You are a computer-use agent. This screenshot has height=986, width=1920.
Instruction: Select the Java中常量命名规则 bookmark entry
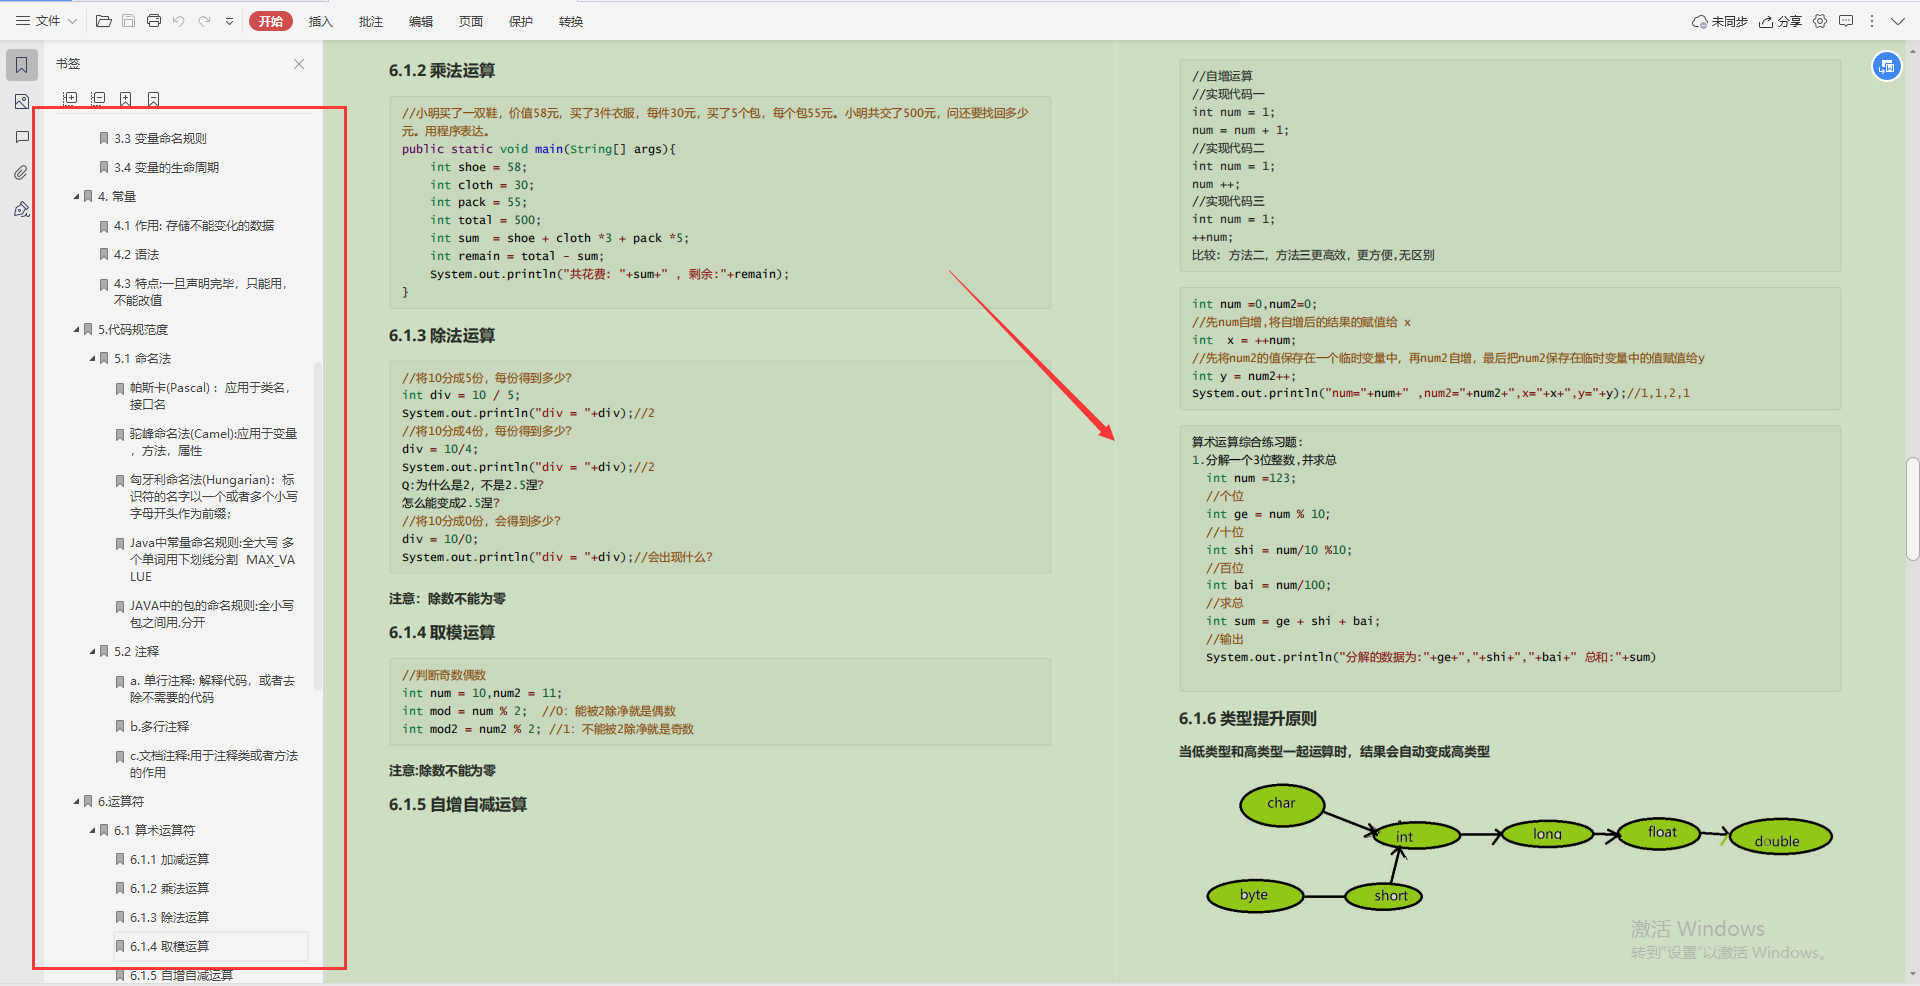pos(212,560)
